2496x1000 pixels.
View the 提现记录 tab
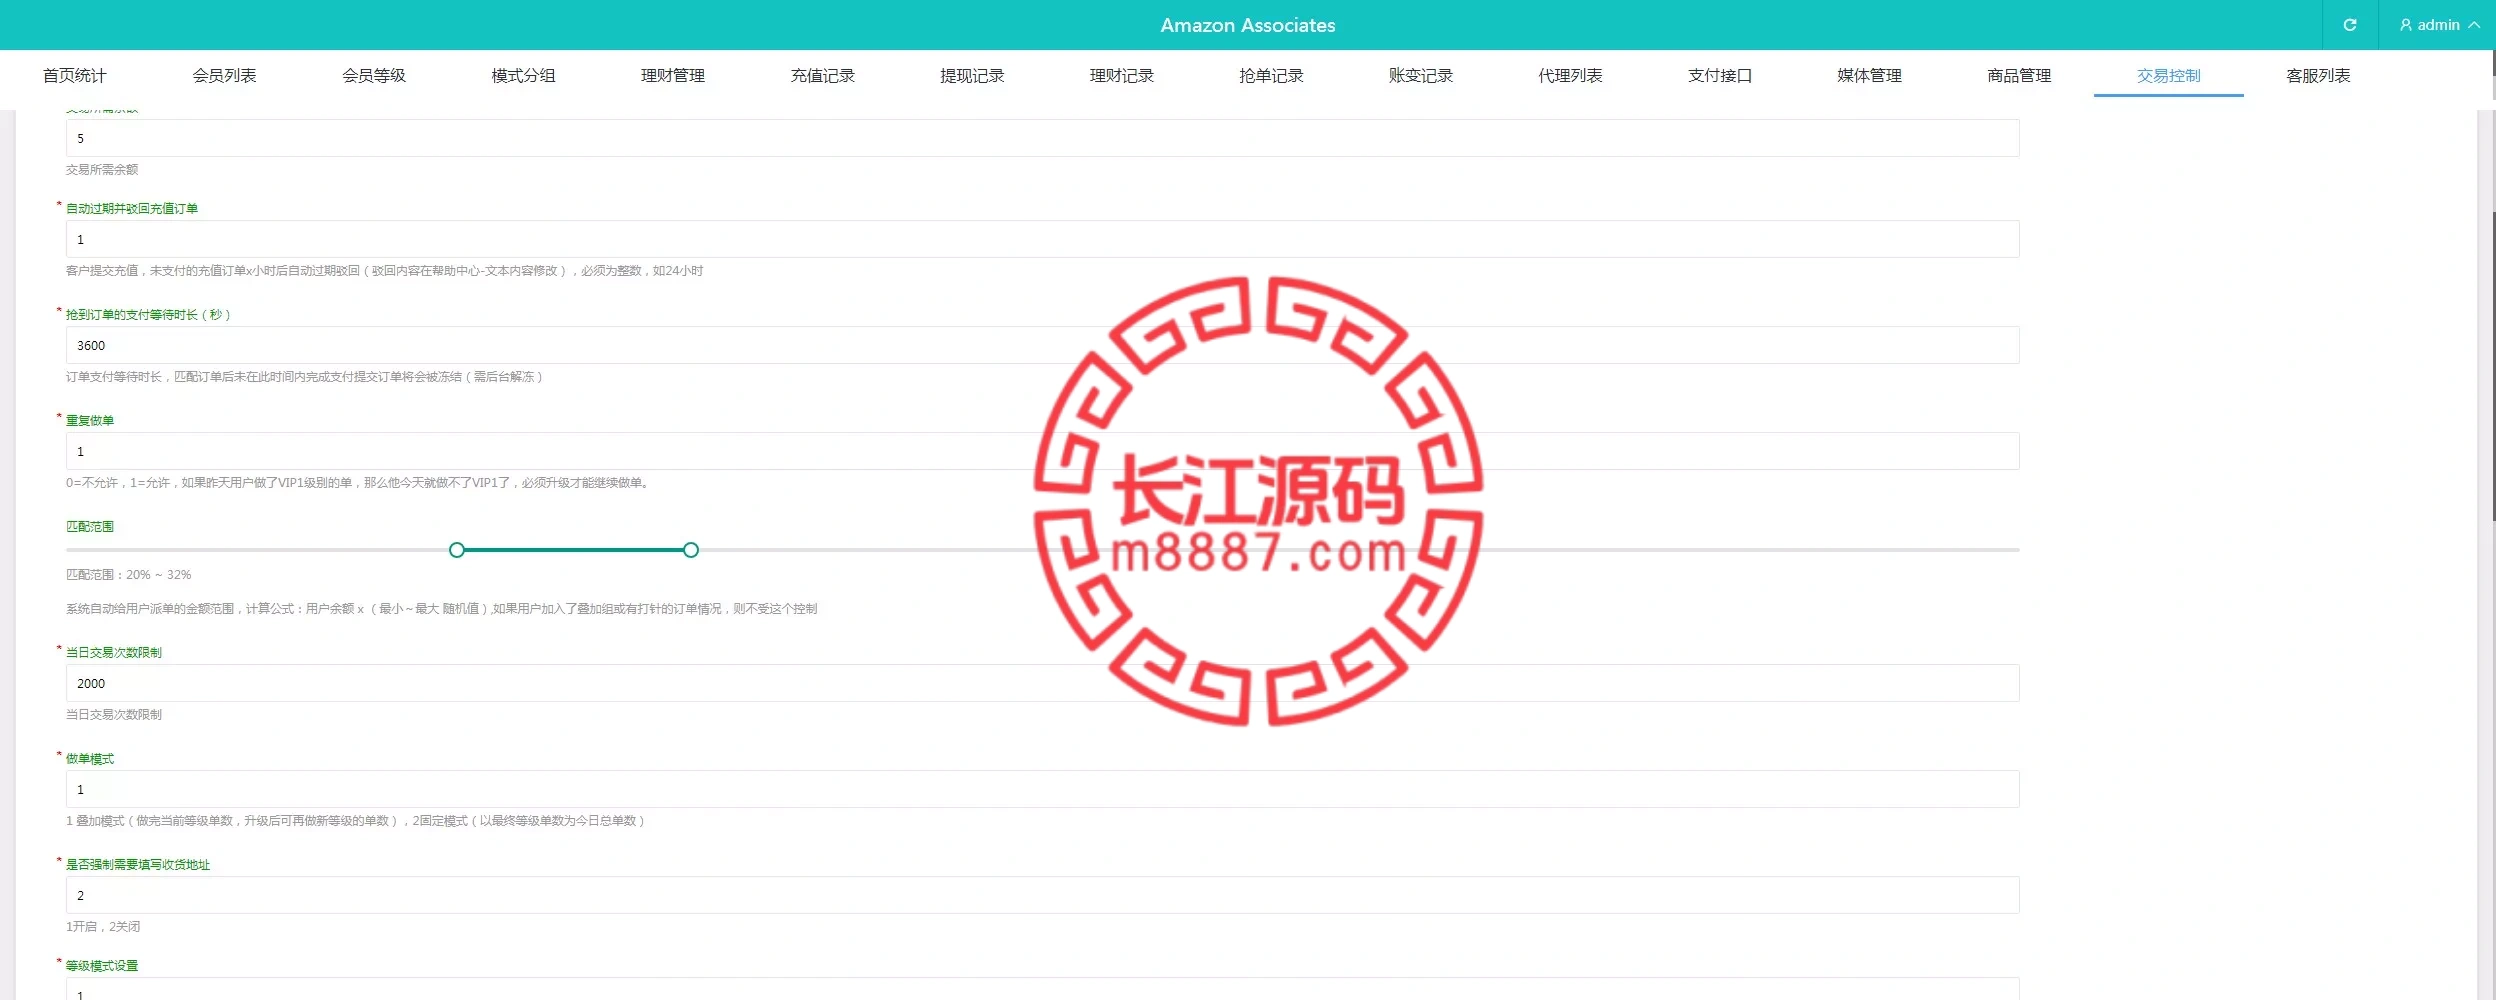(x=972, y=76)
